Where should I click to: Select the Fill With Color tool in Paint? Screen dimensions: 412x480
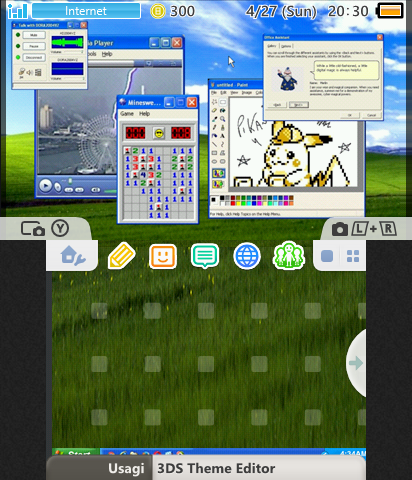[222, 110]
